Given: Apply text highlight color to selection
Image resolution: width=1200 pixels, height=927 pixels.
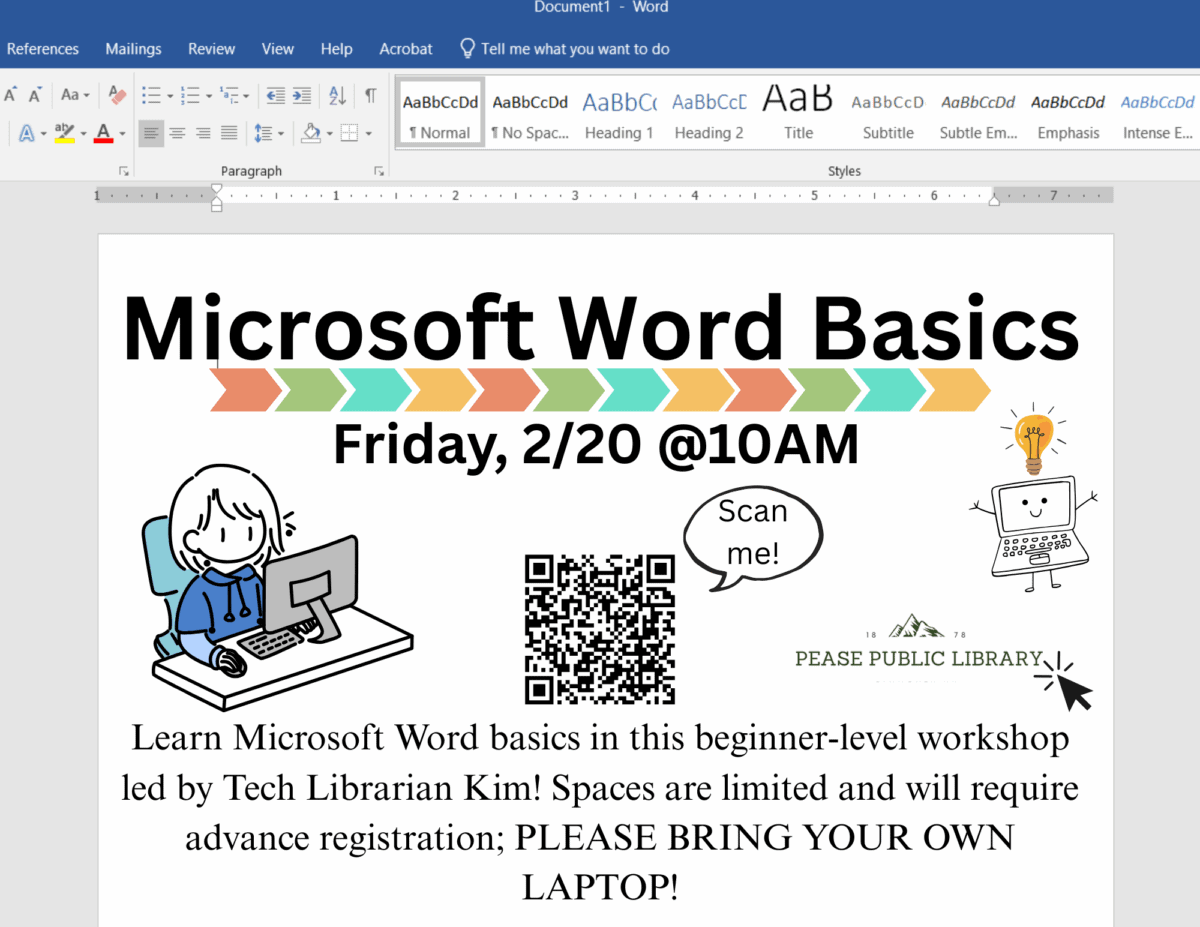Looking at the screenshot, I should point(63,133).
